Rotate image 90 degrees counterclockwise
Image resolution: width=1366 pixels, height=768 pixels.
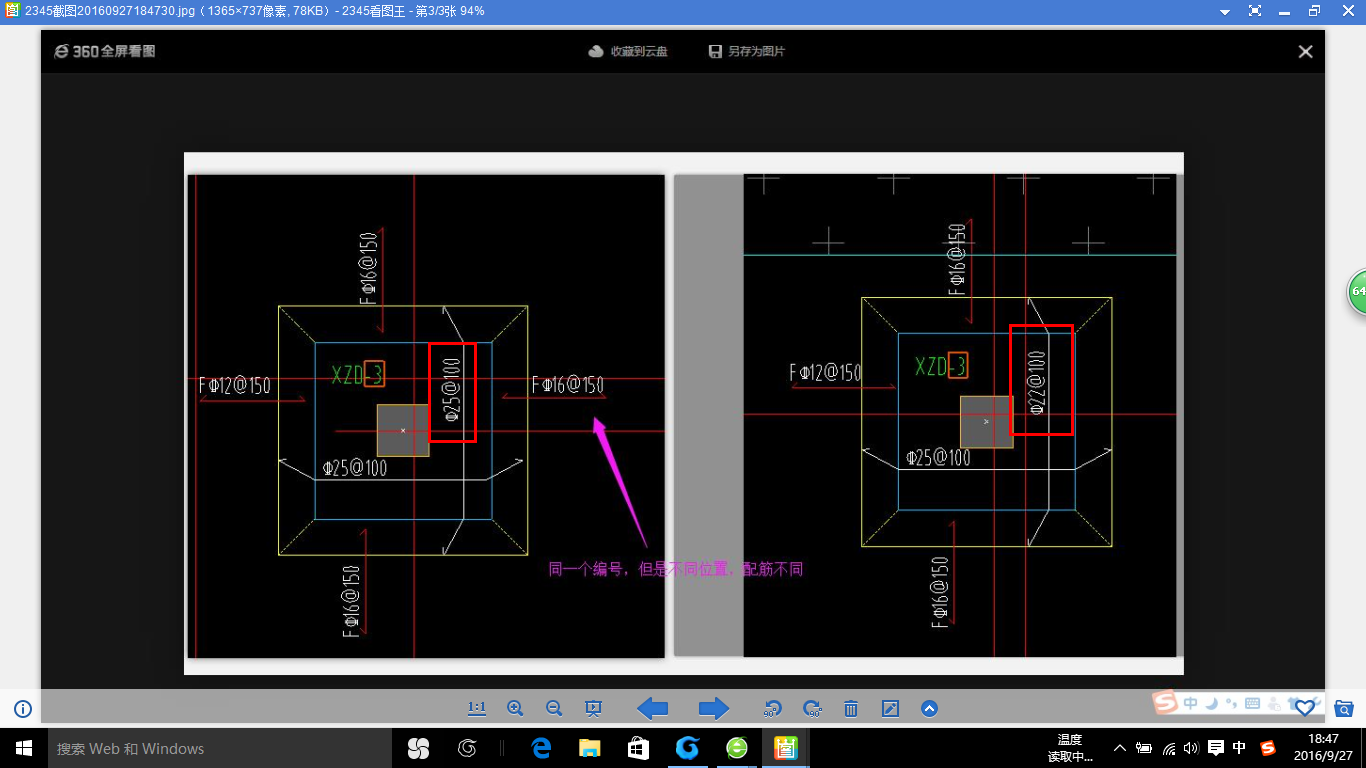coord(772,709)
